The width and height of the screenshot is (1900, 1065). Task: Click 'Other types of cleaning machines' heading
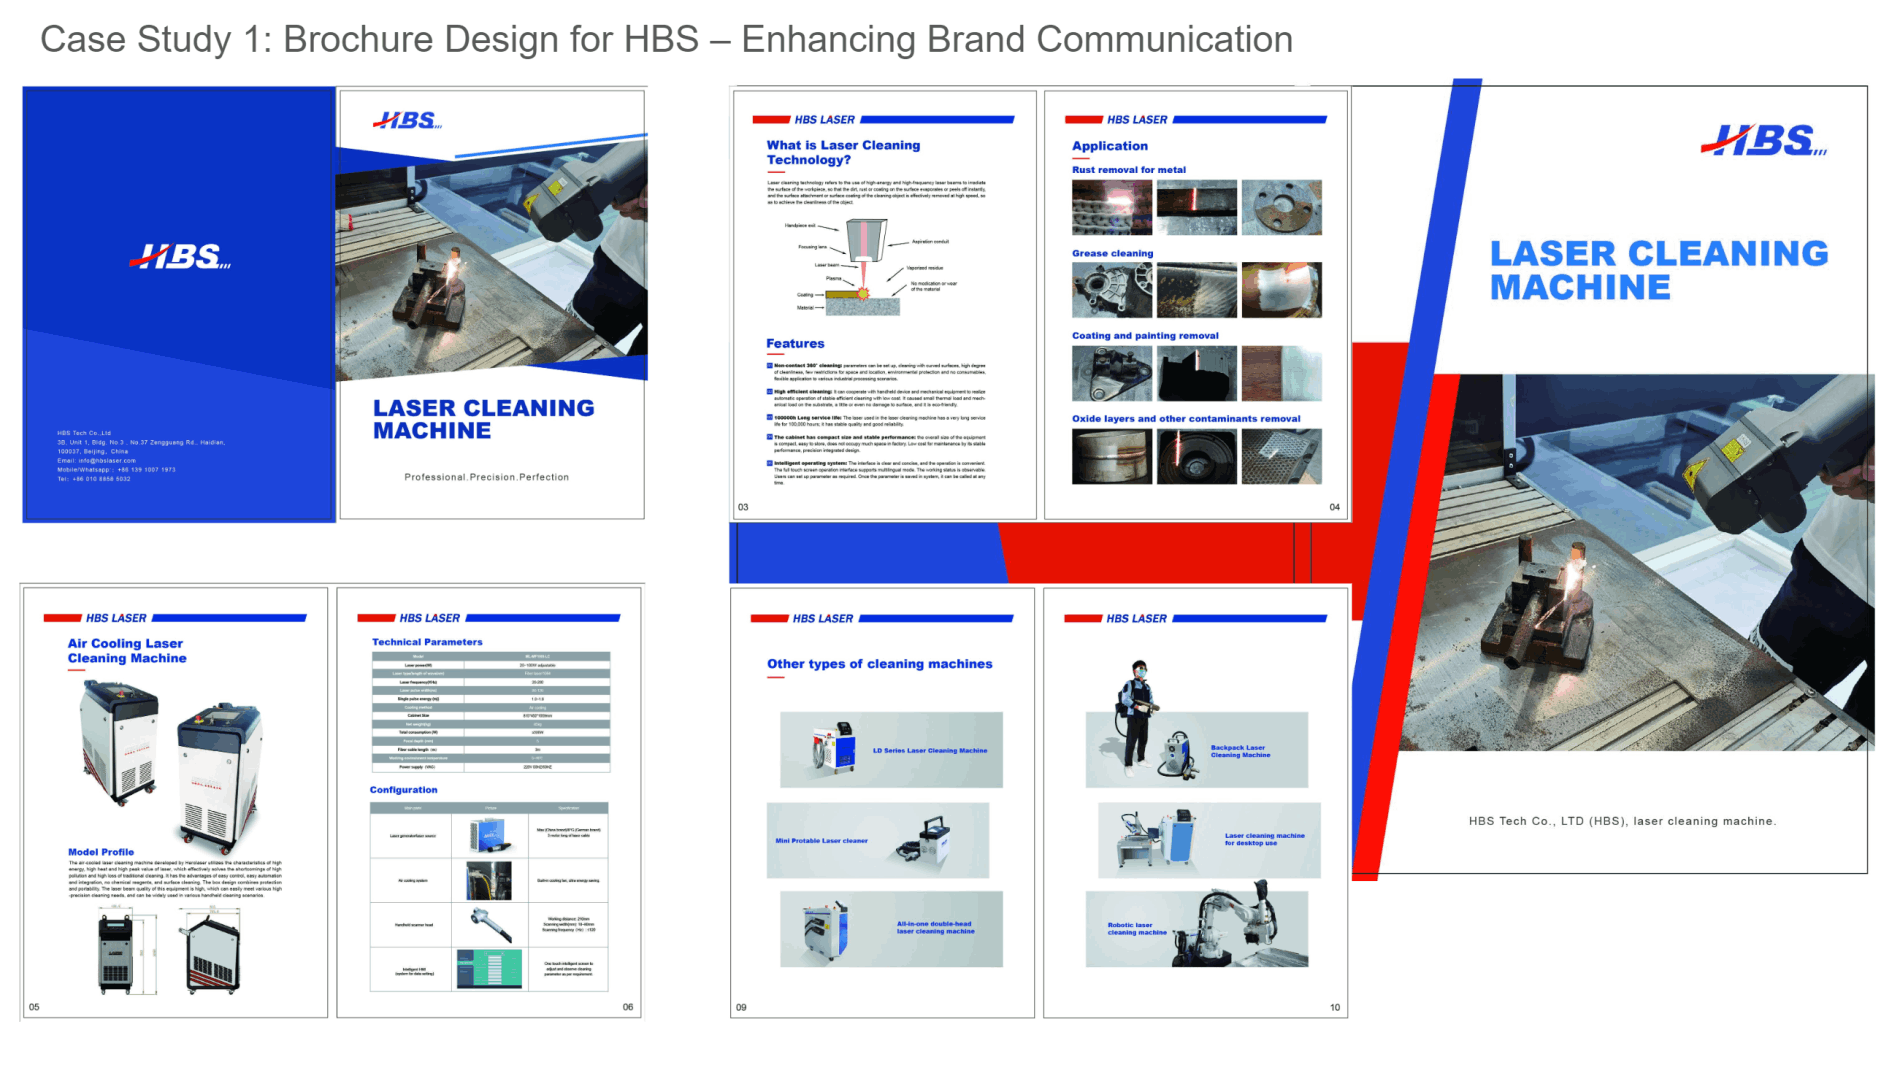pos(879,664)
